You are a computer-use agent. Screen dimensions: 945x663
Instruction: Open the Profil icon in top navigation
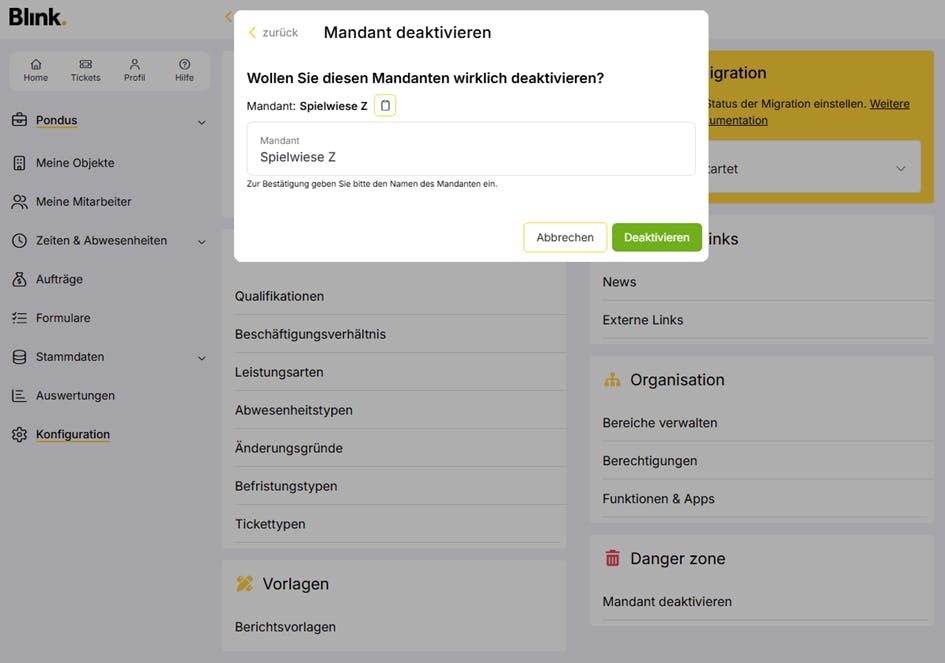(135, 64)
